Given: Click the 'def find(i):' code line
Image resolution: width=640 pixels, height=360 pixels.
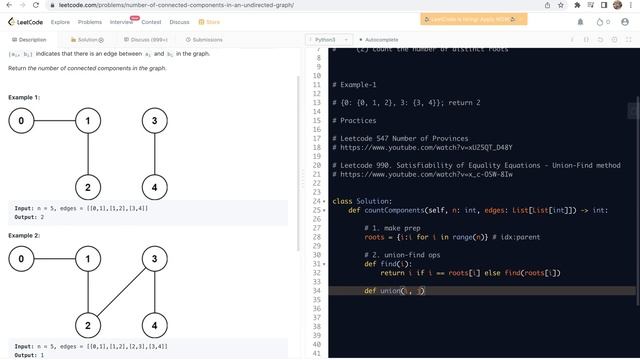Looking at the screenshot, I should point(388,264).
